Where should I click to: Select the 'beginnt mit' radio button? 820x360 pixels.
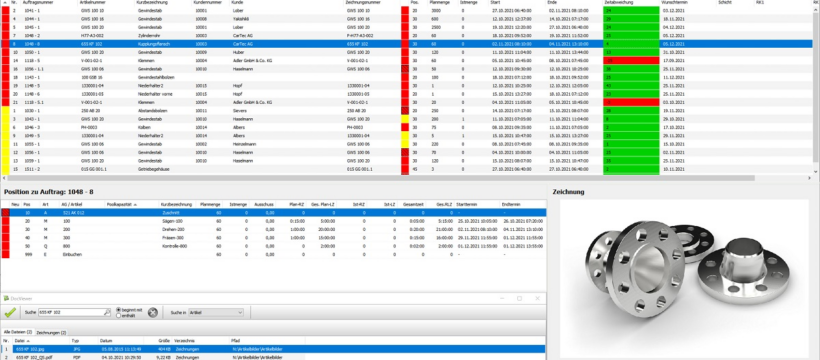[118, 310]
